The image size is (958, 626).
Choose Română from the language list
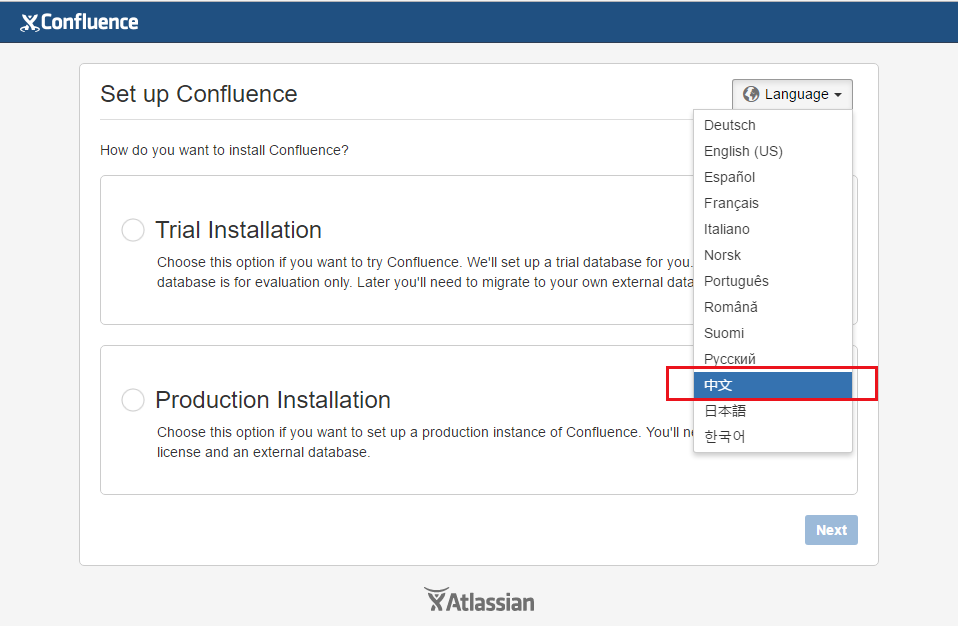[x=773, y=307]
